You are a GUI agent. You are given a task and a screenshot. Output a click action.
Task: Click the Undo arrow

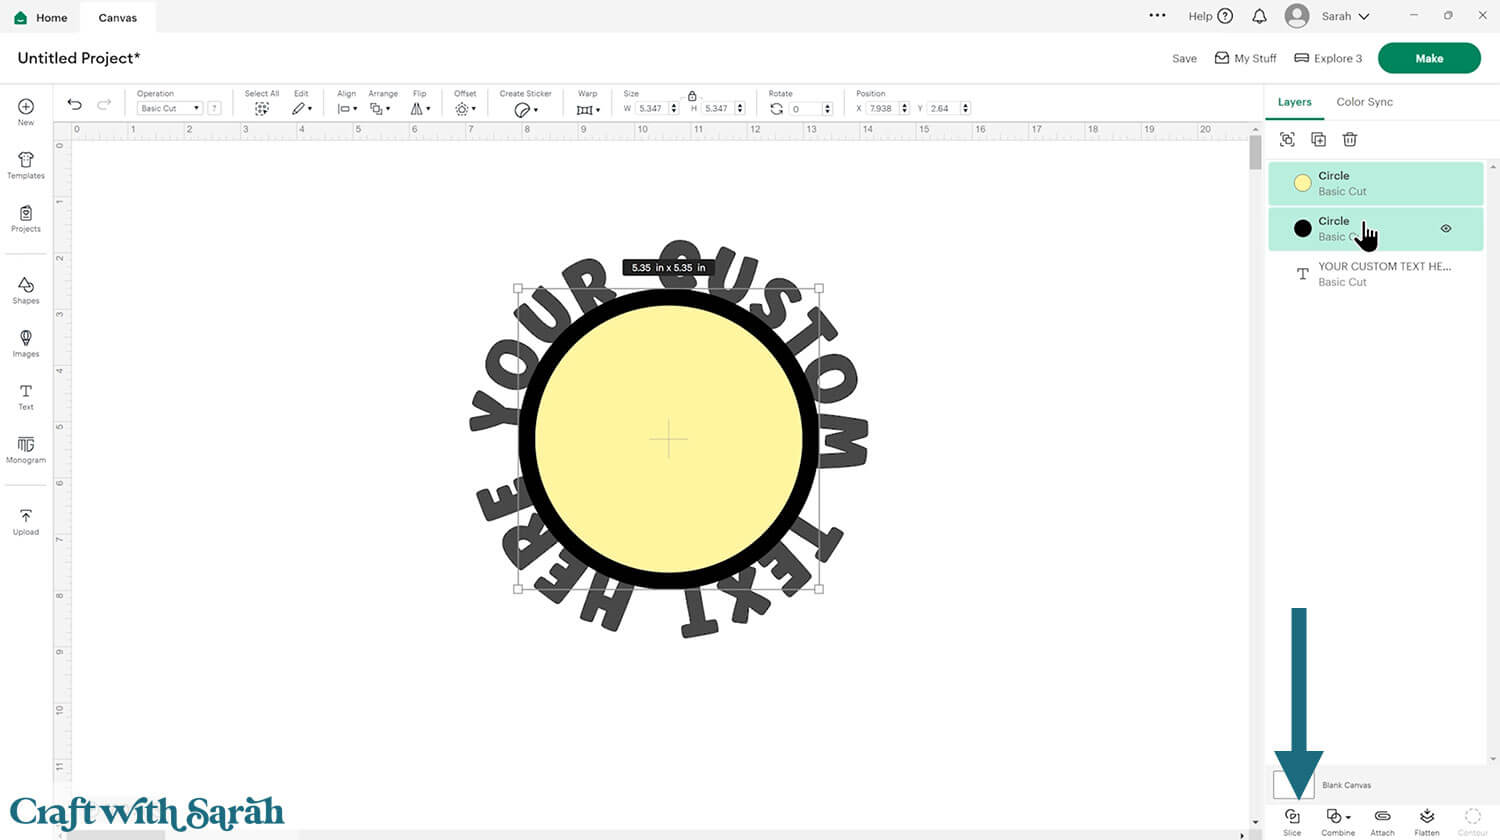74,105
